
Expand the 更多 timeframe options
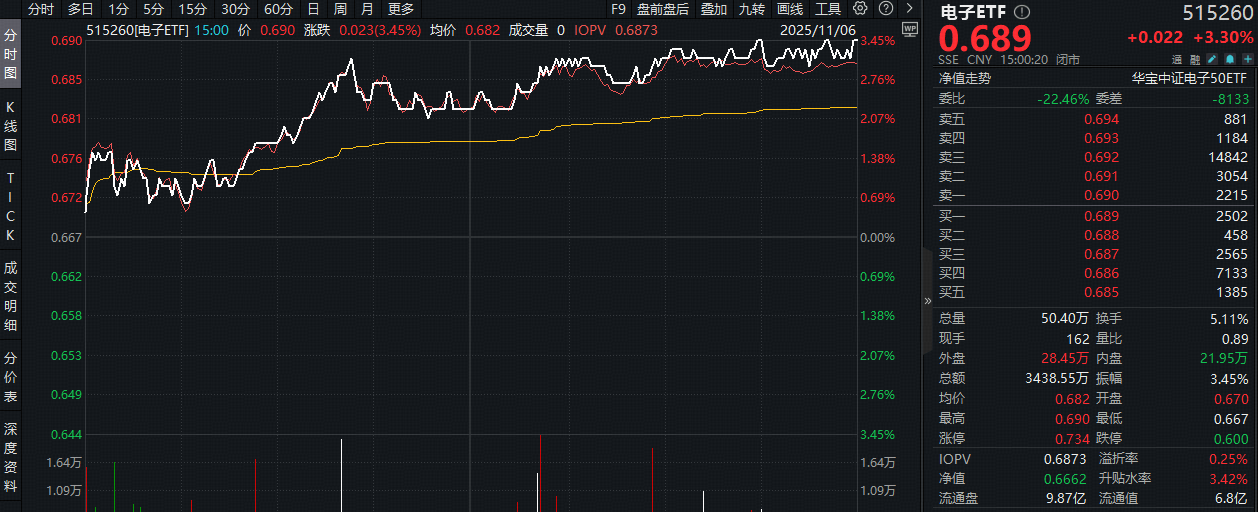click(401, 9)
